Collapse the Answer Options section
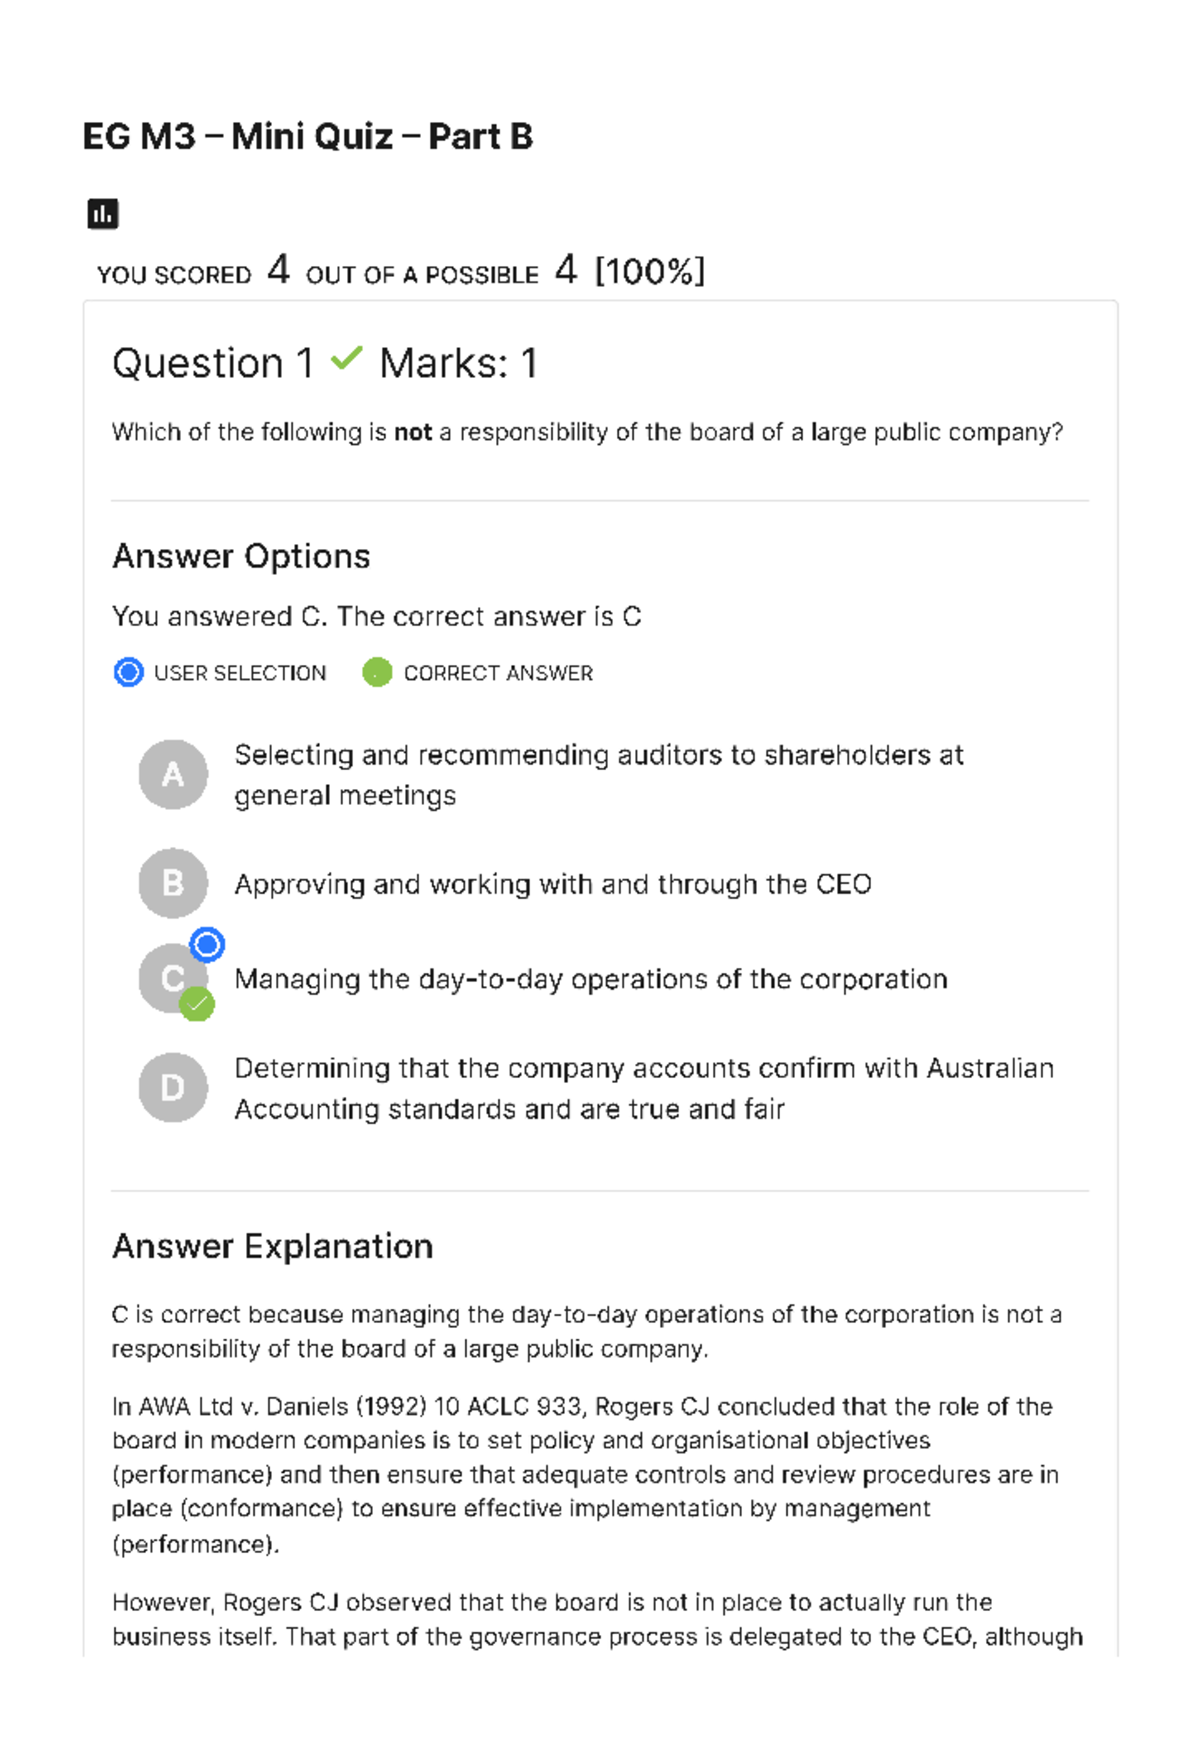Image resolution: width=1200 pixels, height=1738 pixels. (241, 556)
